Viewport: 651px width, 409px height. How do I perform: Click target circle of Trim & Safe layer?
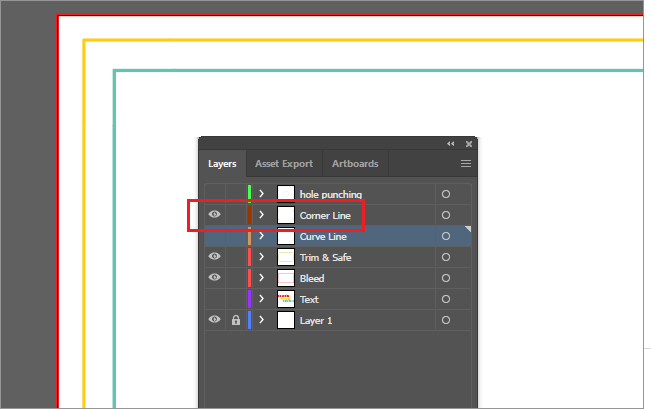pyautogui.click(x=446, y=257)
